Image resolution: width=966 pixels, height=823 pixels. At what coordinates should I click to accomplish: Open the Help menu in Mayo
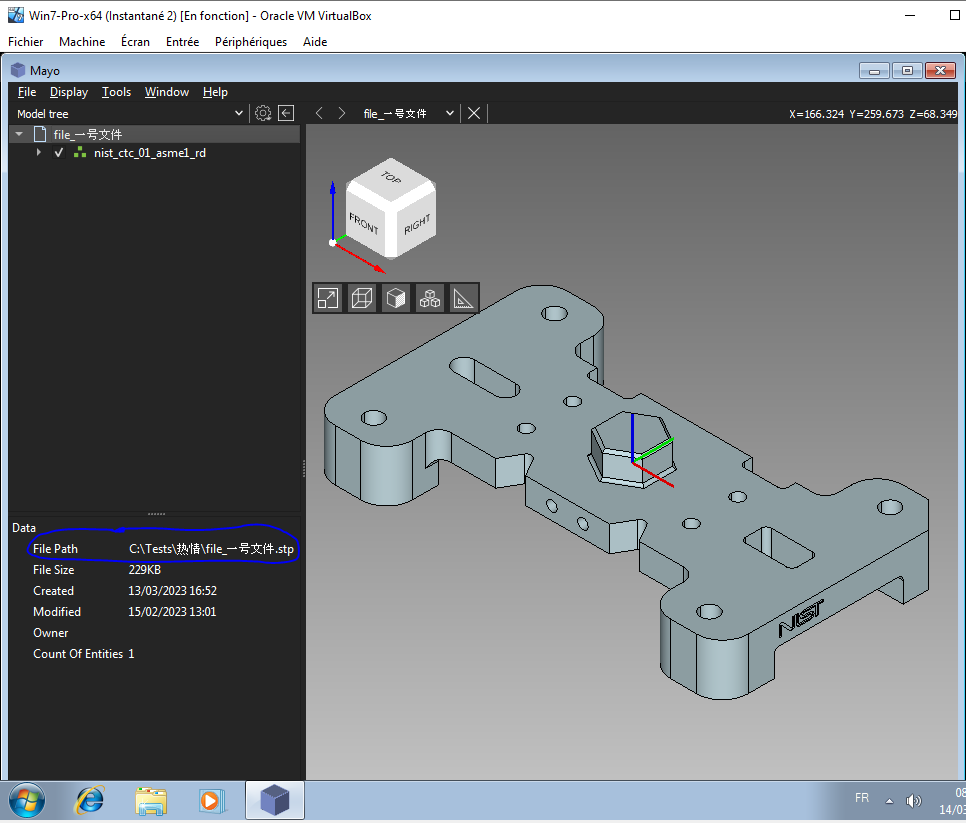tap(215, 92)
